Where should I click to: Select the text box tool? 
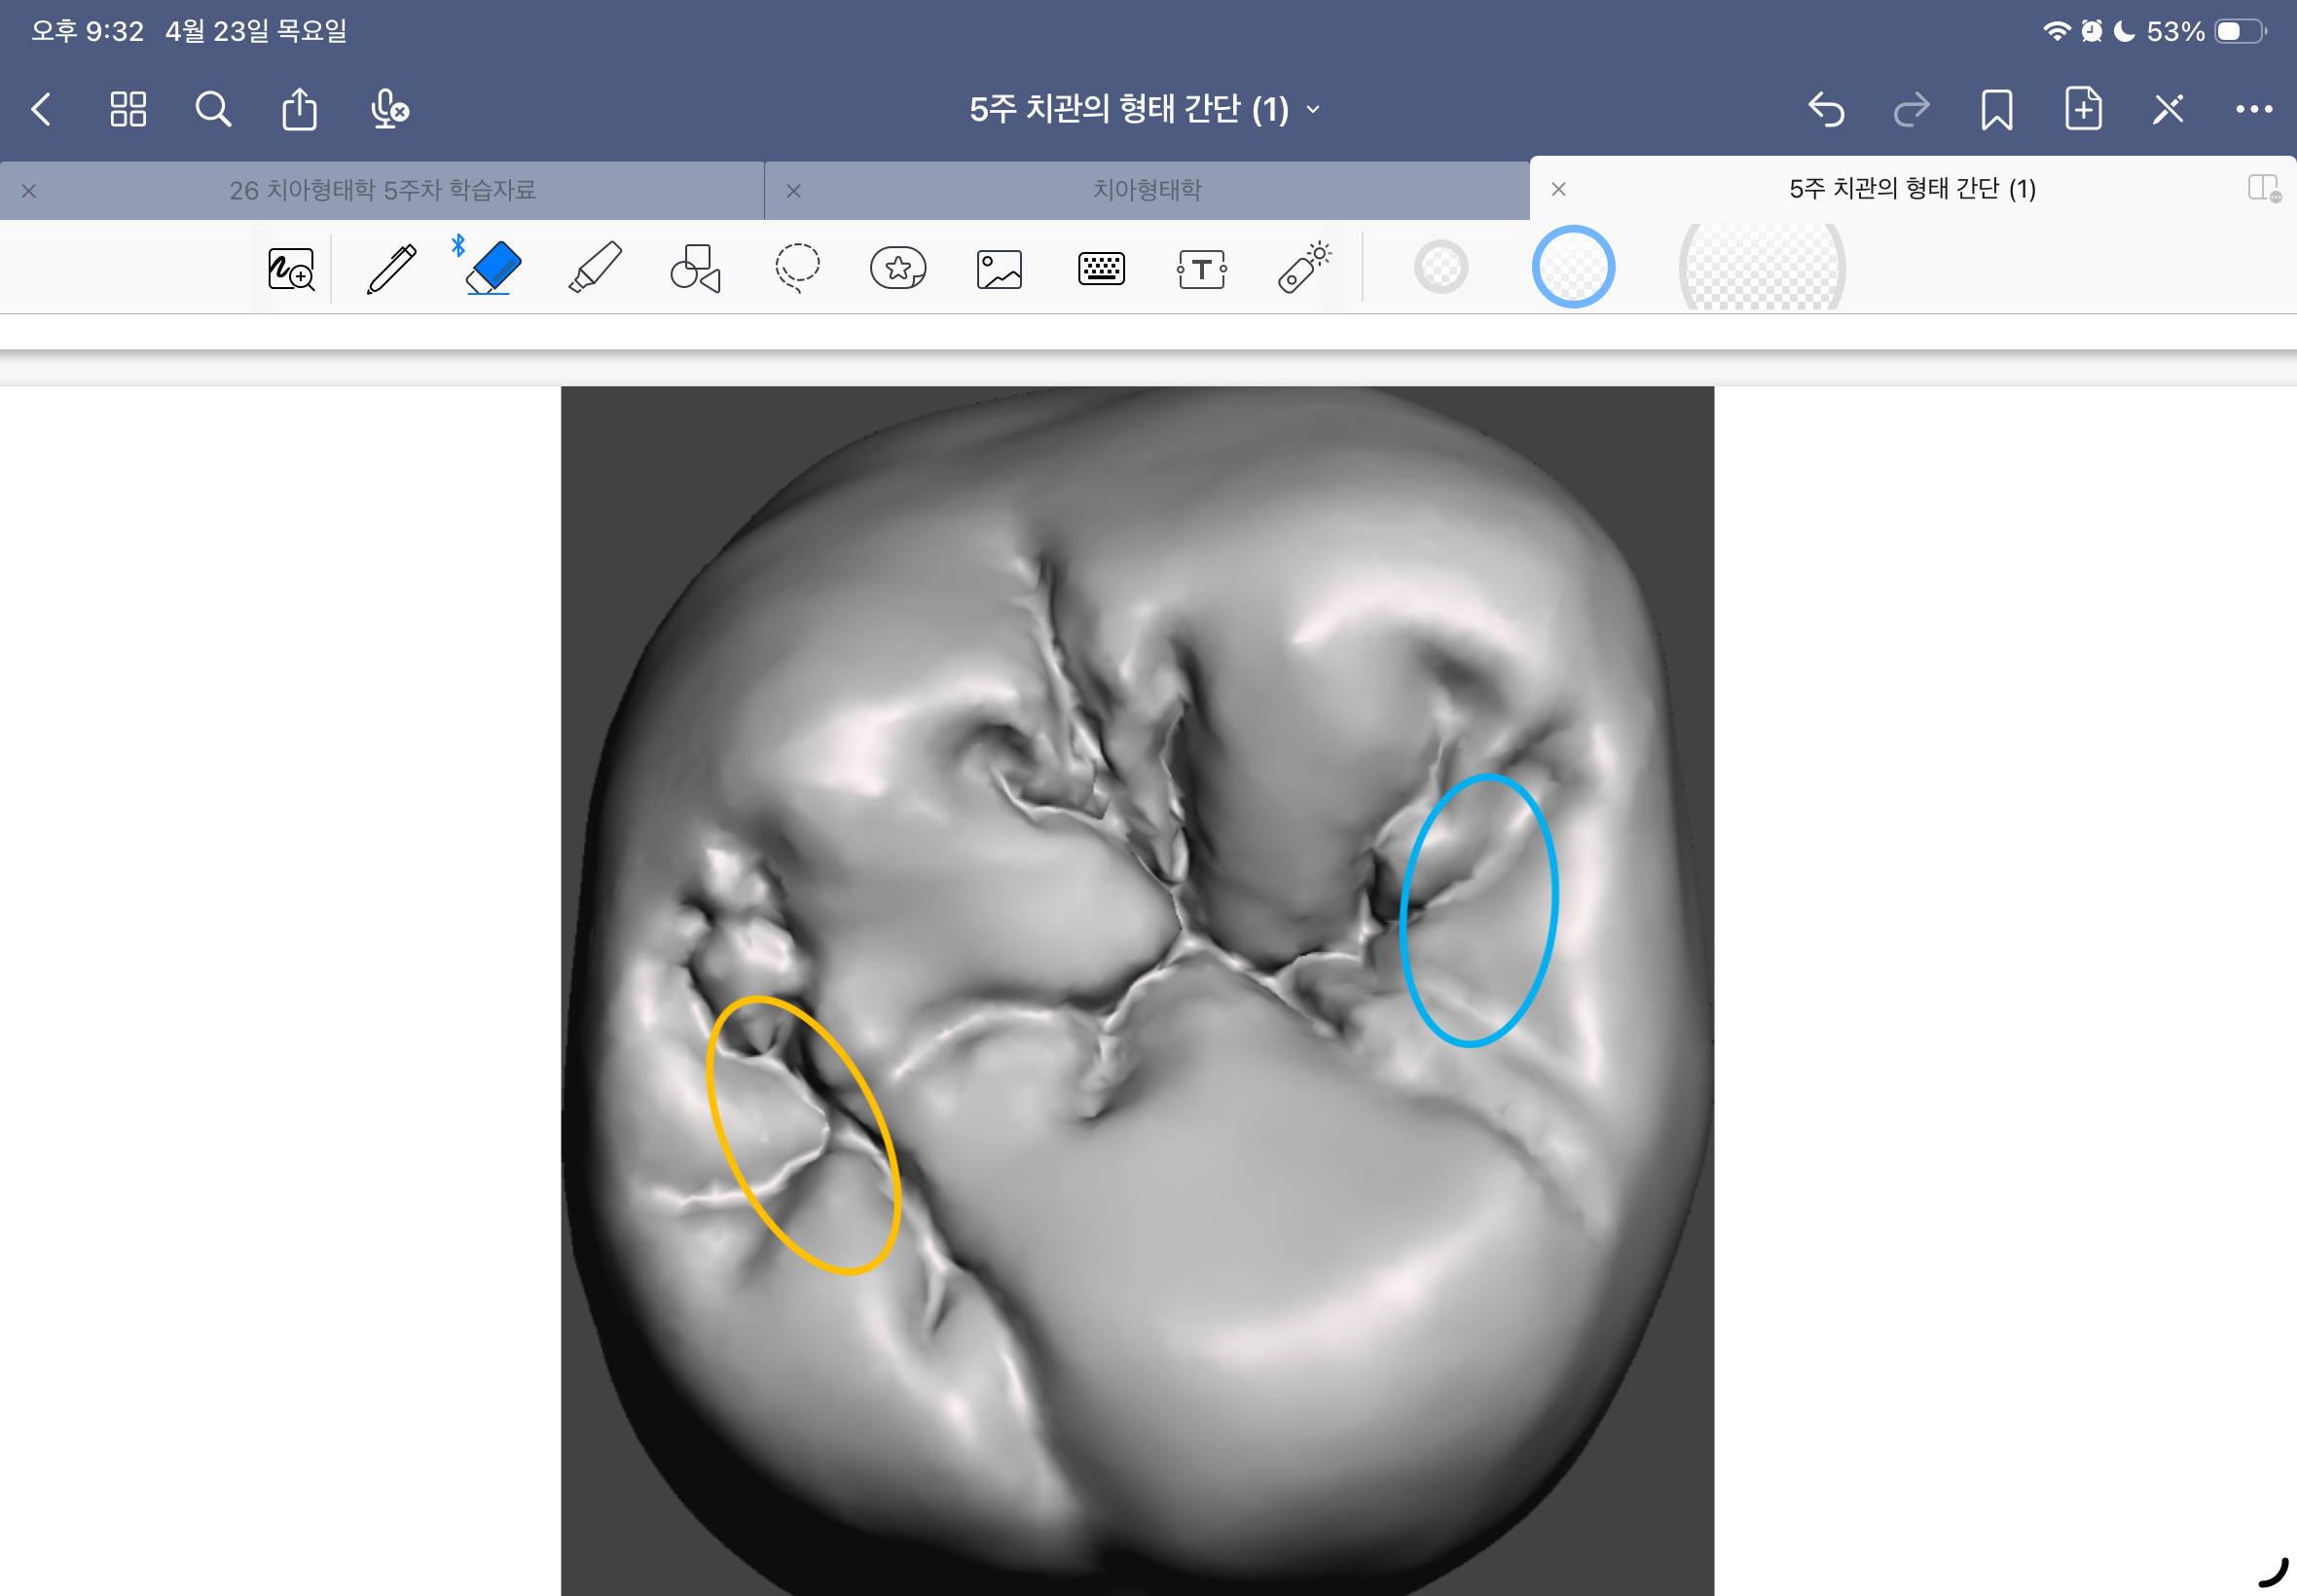[x=1201, y=269]
